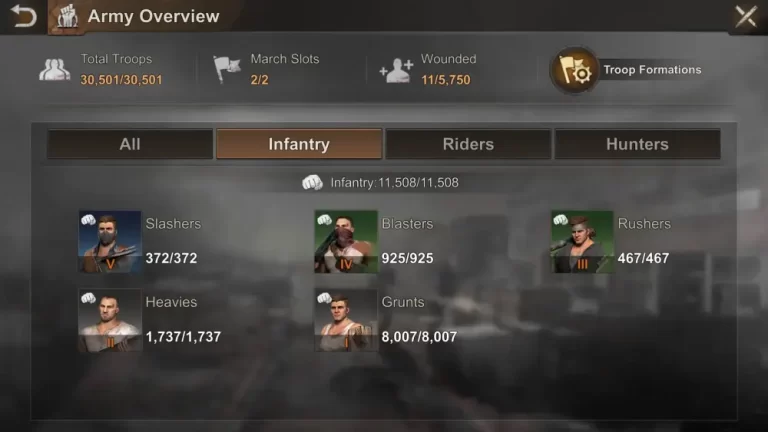Tap the Wounded person plus icon
Viewport: 768px width, 432px height.
tap(397, 71)
